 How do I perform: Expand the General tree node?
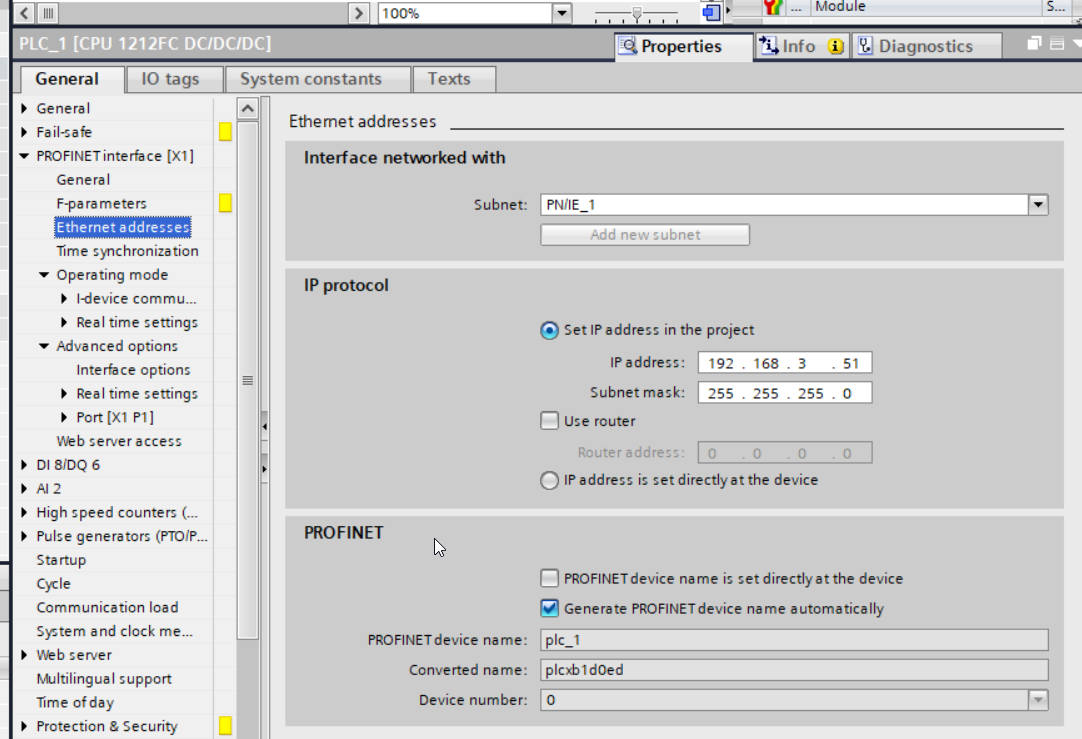click(25, 108)
